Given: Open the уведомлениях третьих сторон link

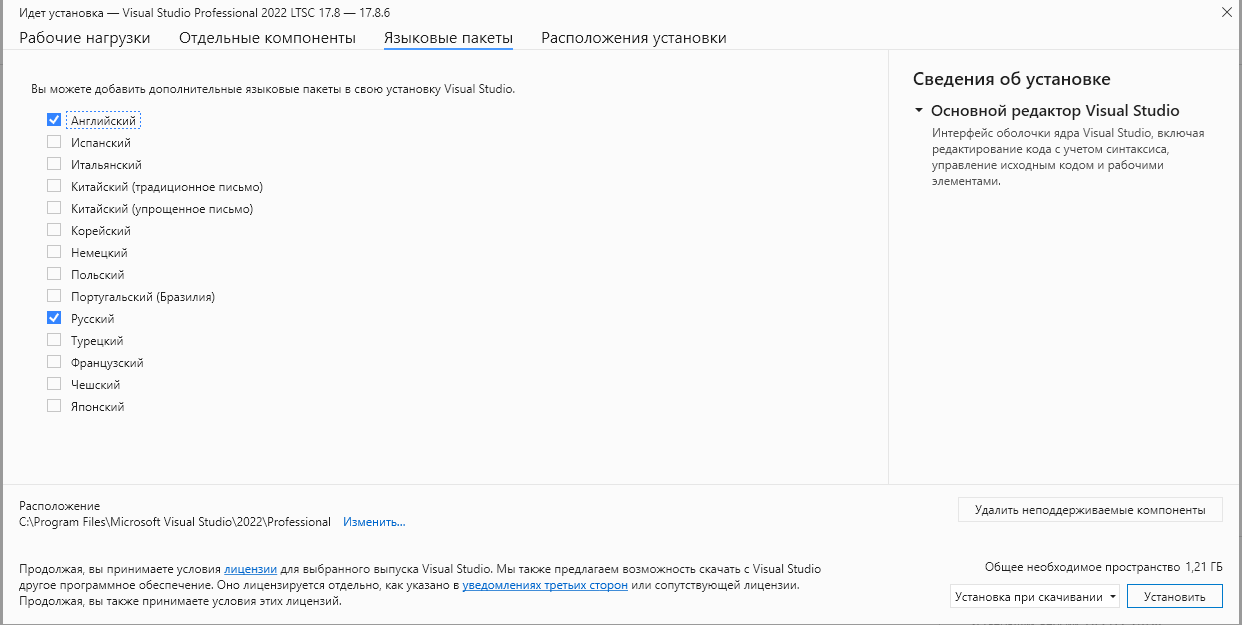Looking at the screenshot, I should (545, 585).
